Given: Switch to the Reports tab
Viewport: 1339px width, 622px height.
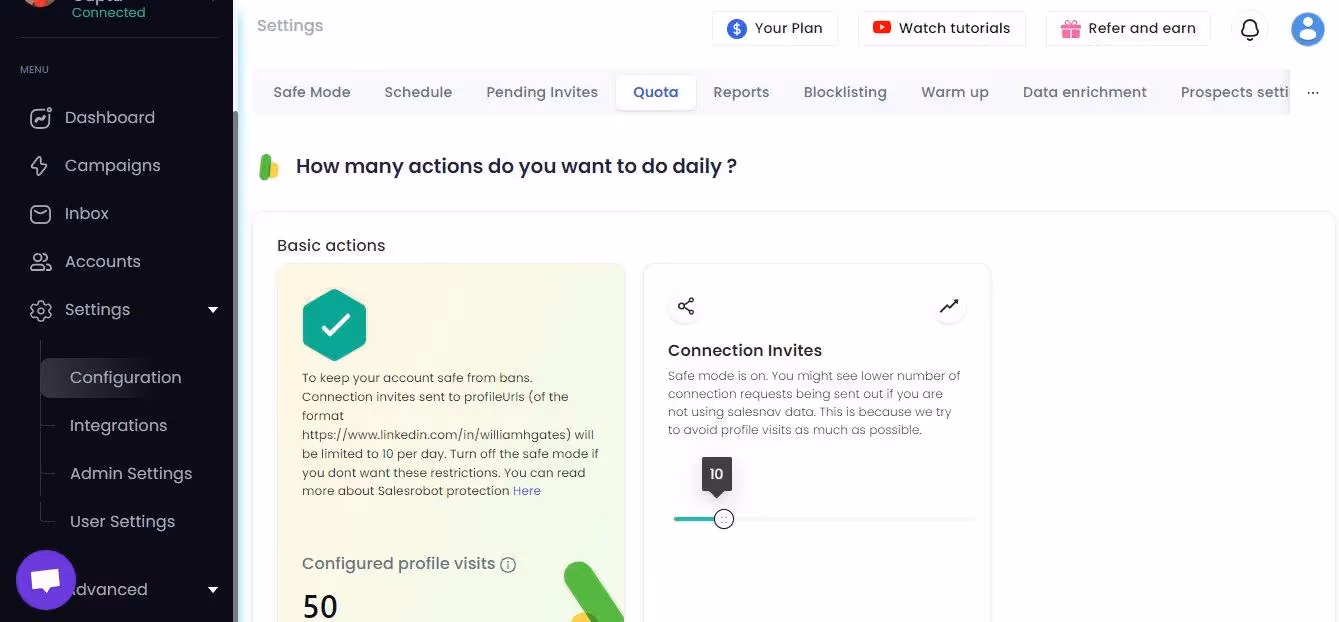Looking at the screenshot, I should [x=741, y=92].
